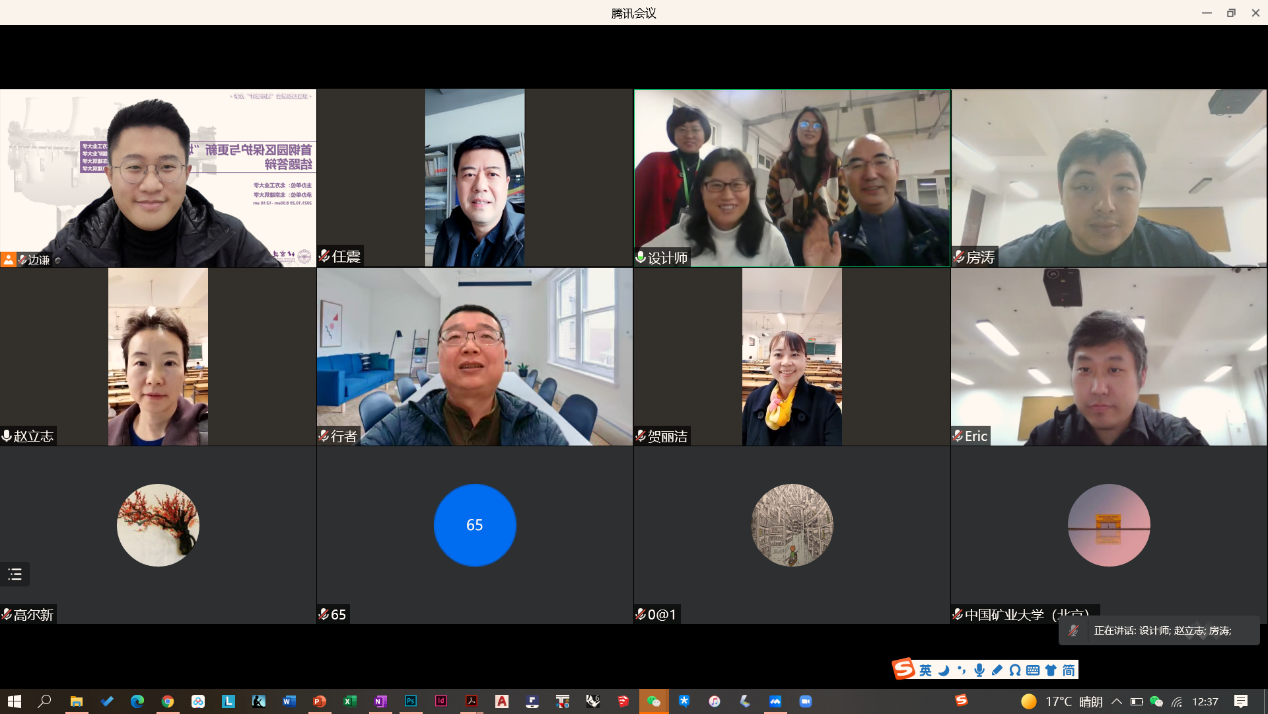Image resolution: width=1268 pixels, height=714 pixels.
Task: Expand hidden system tray icons
Action: 1116,702
